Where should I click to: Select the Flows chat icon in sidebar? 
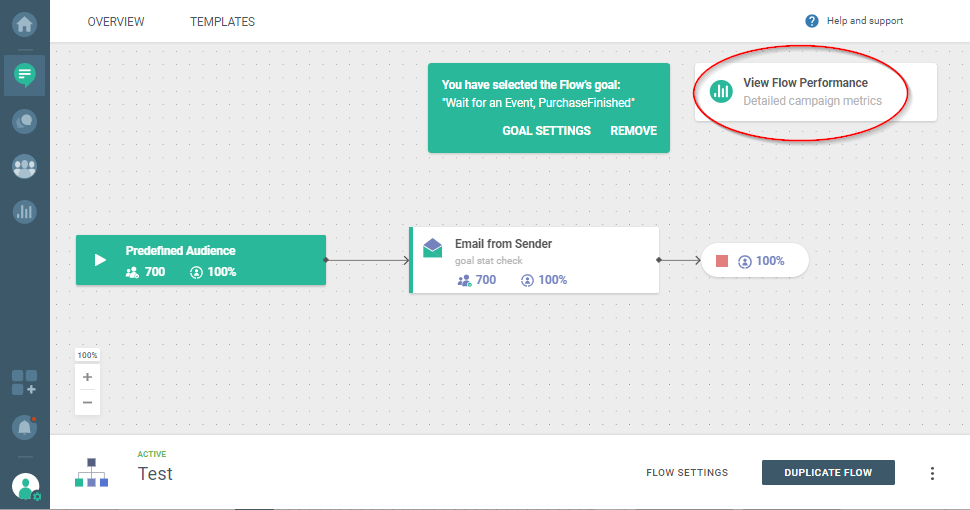click(x=25, y=74)
